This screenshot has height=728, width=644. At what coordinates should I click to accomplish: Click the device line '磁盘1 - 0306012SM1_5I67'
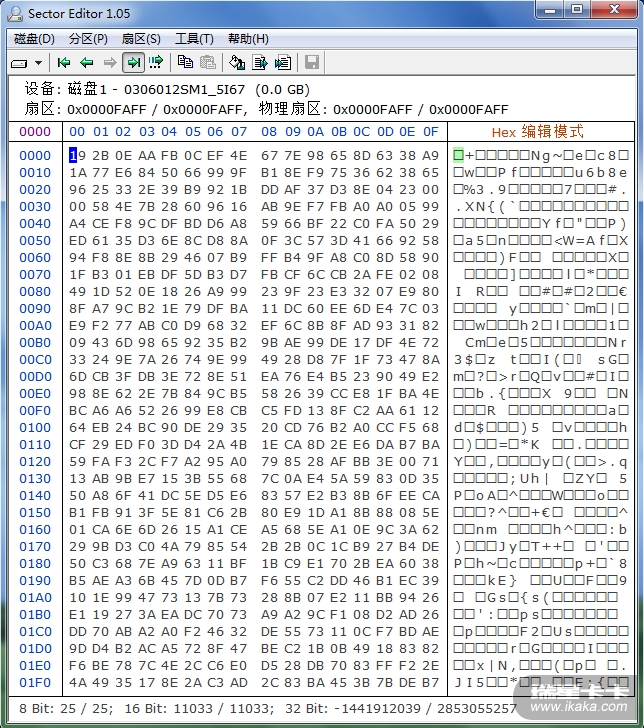156,89
